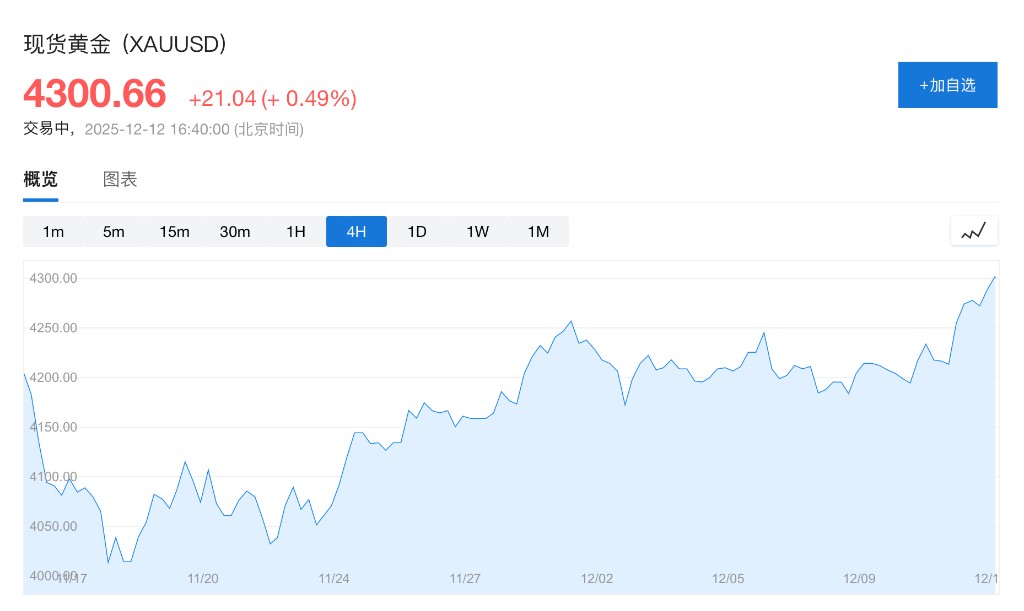The height and width of the screenshot is (611, 1024).
Task: Click the 11/24 date on x-axis
Action: click(334, 578)
